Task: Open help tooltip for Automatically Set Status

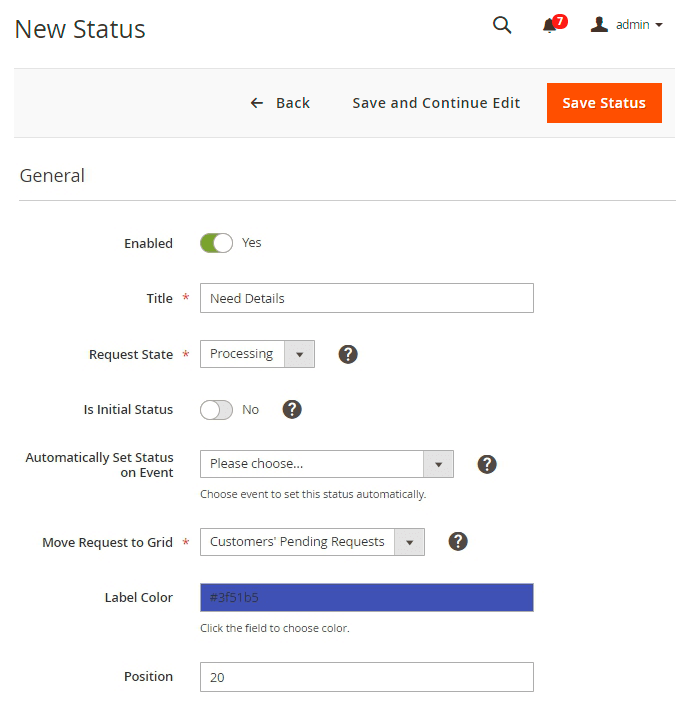Action: (x=486, y=464)
